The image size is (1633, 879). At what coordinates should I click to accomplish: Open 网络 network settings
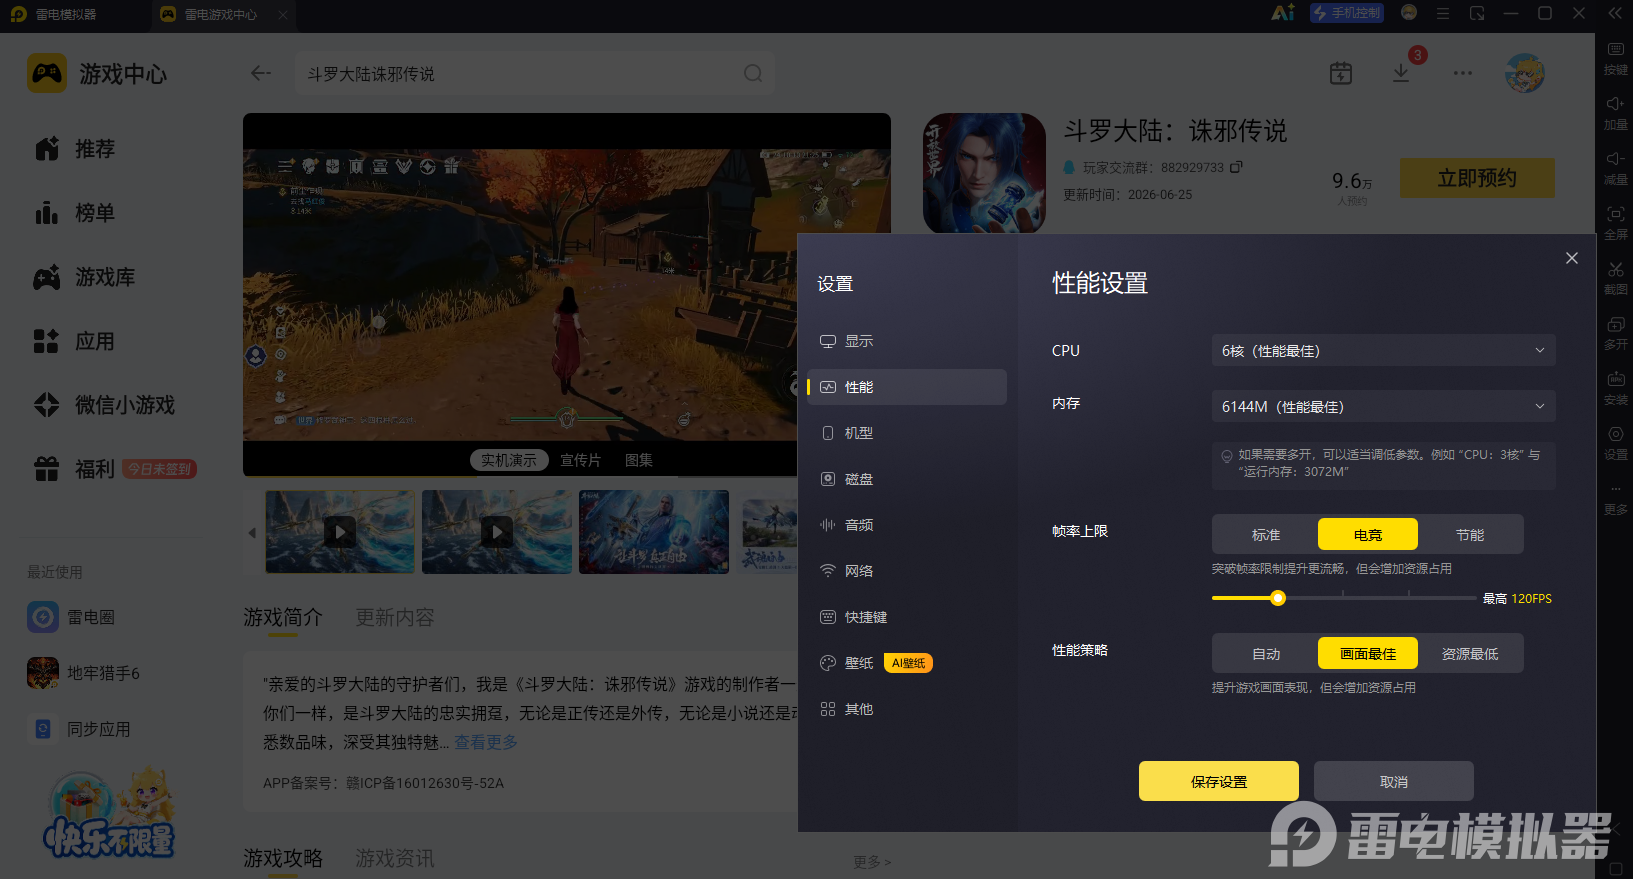point(907,571)
